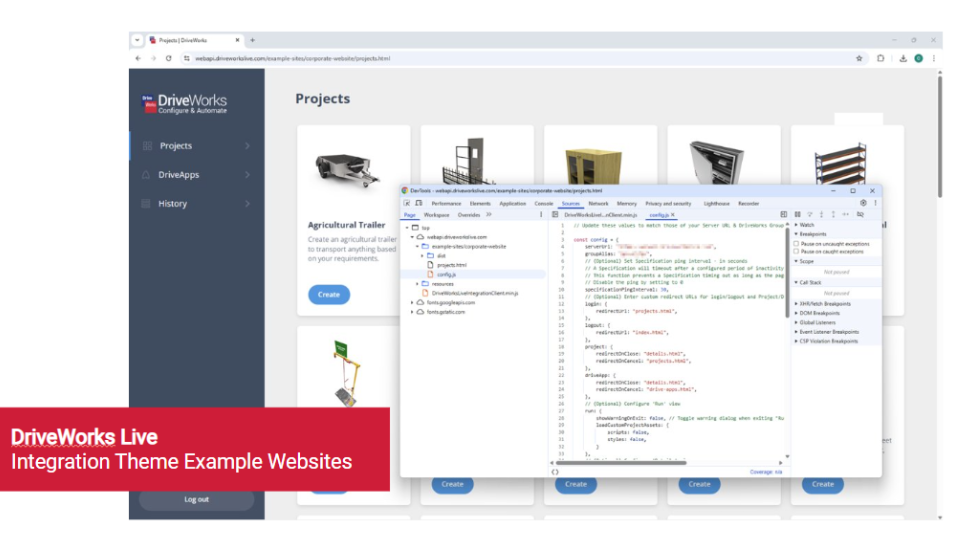Screen dimensions: 960x540
Task: Bookmark this page with the star icon
Action: click(859, 58)
